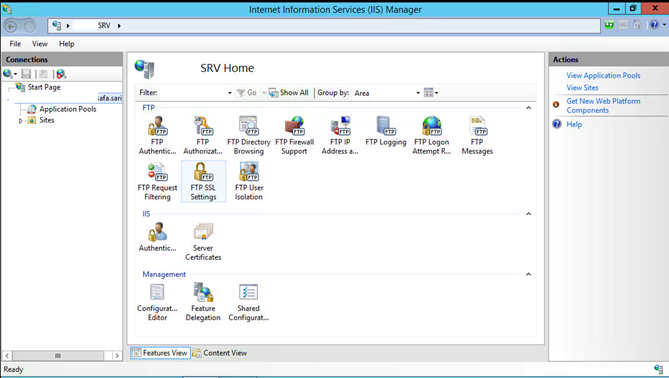The height and width of the screenshot is (378, 669).
Task: Open Server Certificates feature
Action: pos(203,241)
